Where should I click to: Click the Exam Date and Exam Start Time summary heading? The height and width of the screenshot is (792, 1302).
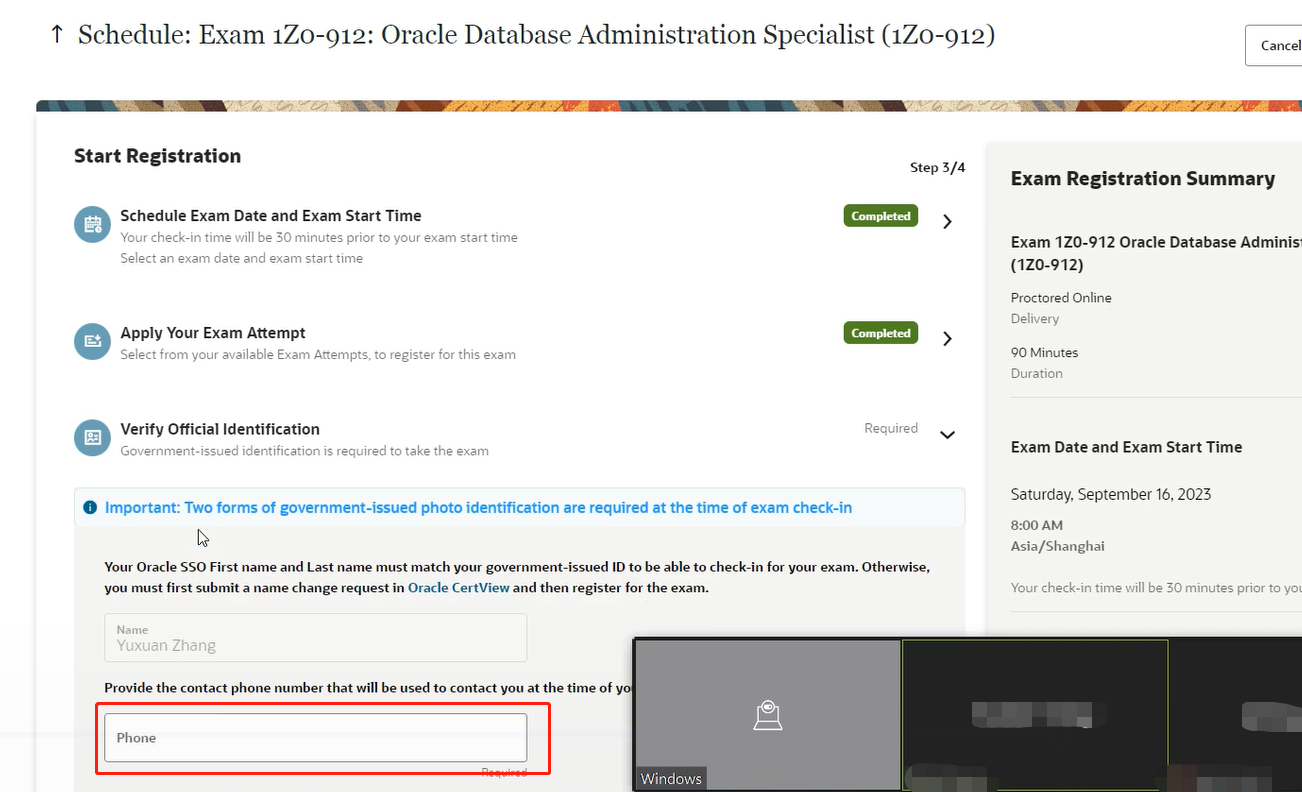(x=1127, y=447)
